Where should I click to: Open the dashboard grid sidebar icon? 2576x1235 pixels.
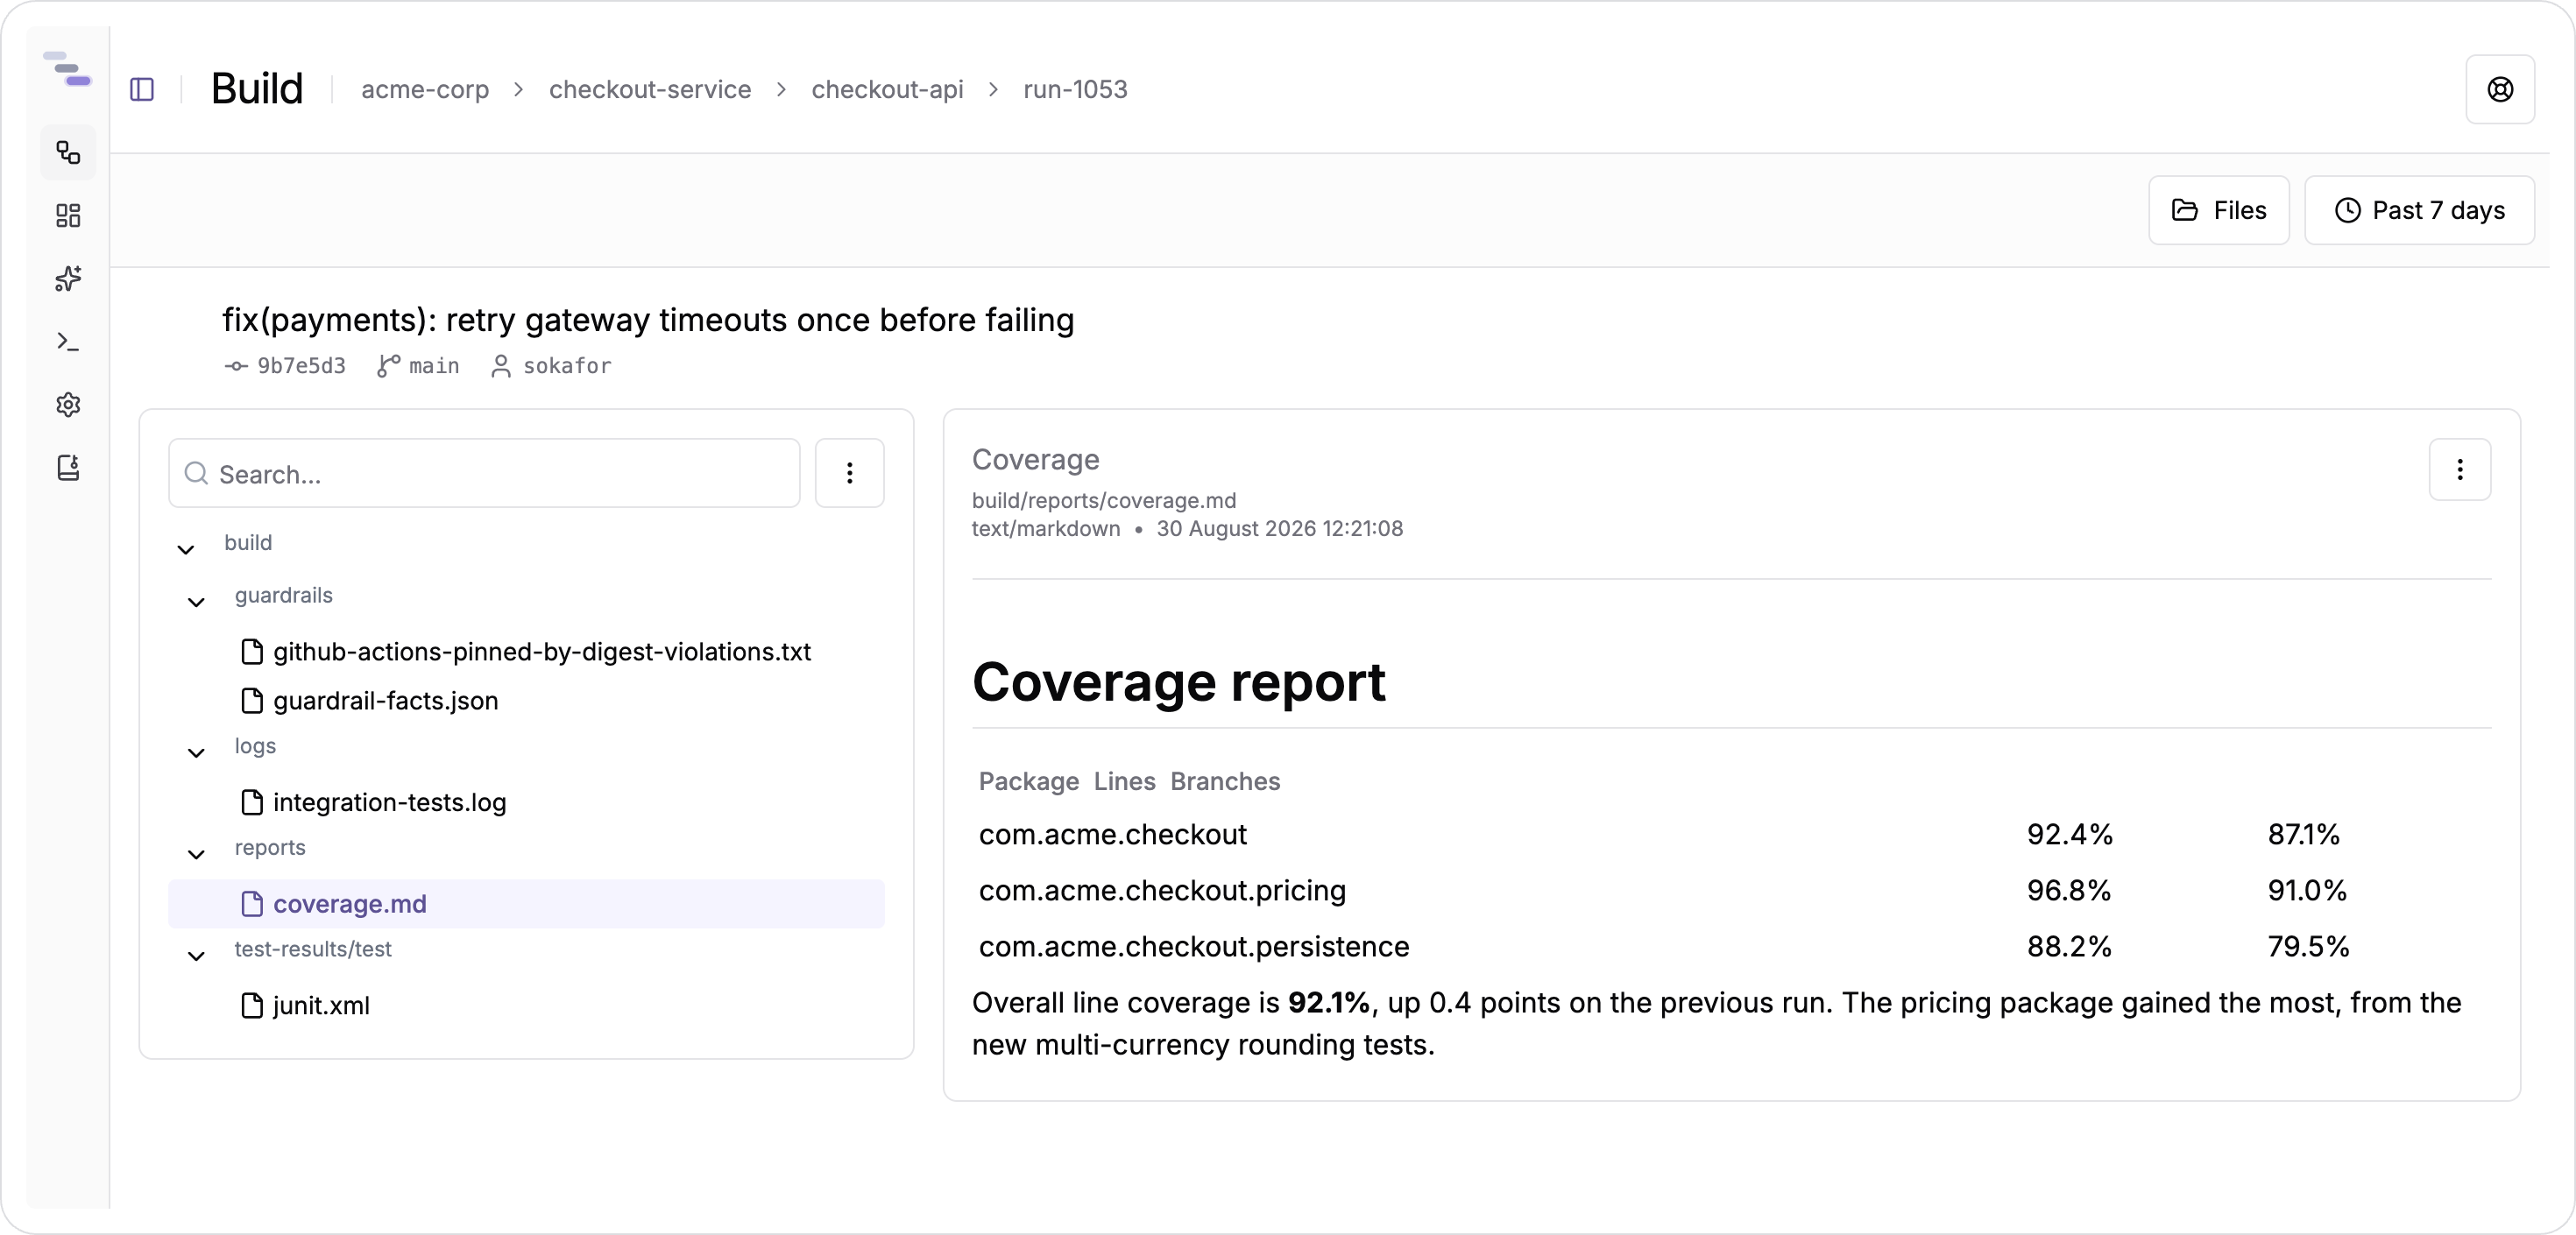(x=68, y=216)
